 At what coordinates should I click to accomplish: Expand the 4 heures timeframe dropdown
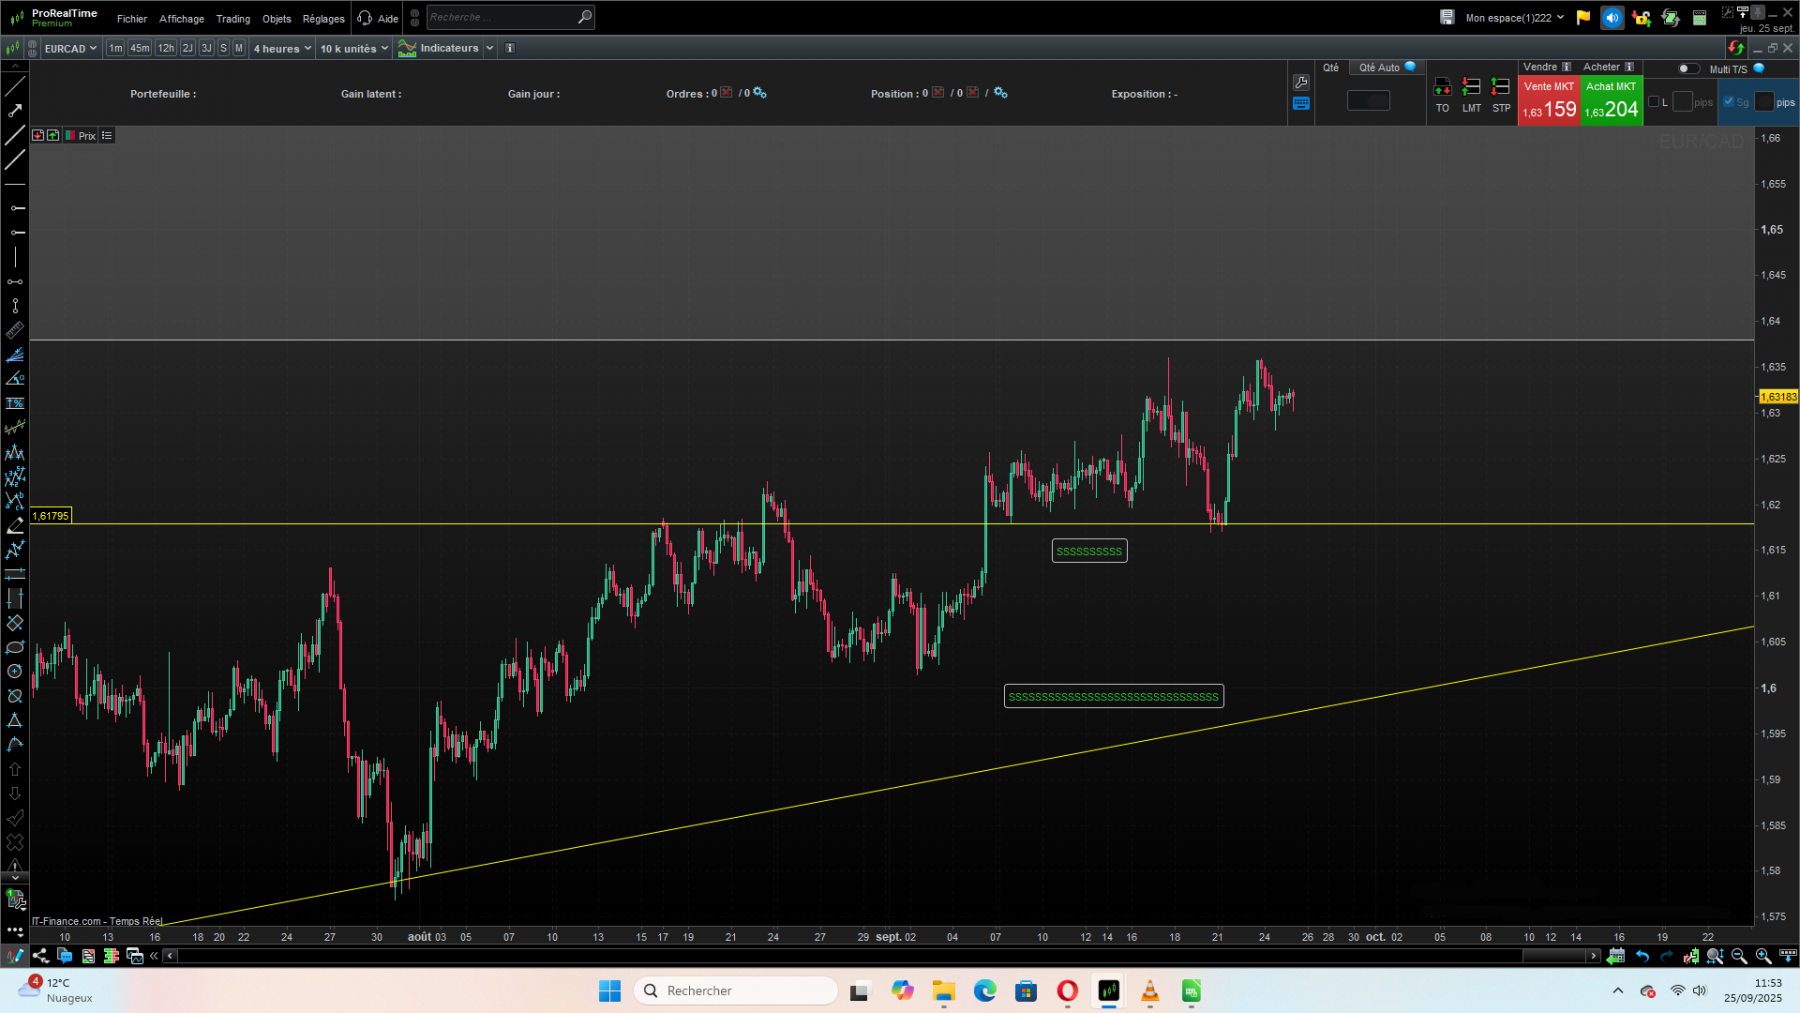click(x=281, y=48)
